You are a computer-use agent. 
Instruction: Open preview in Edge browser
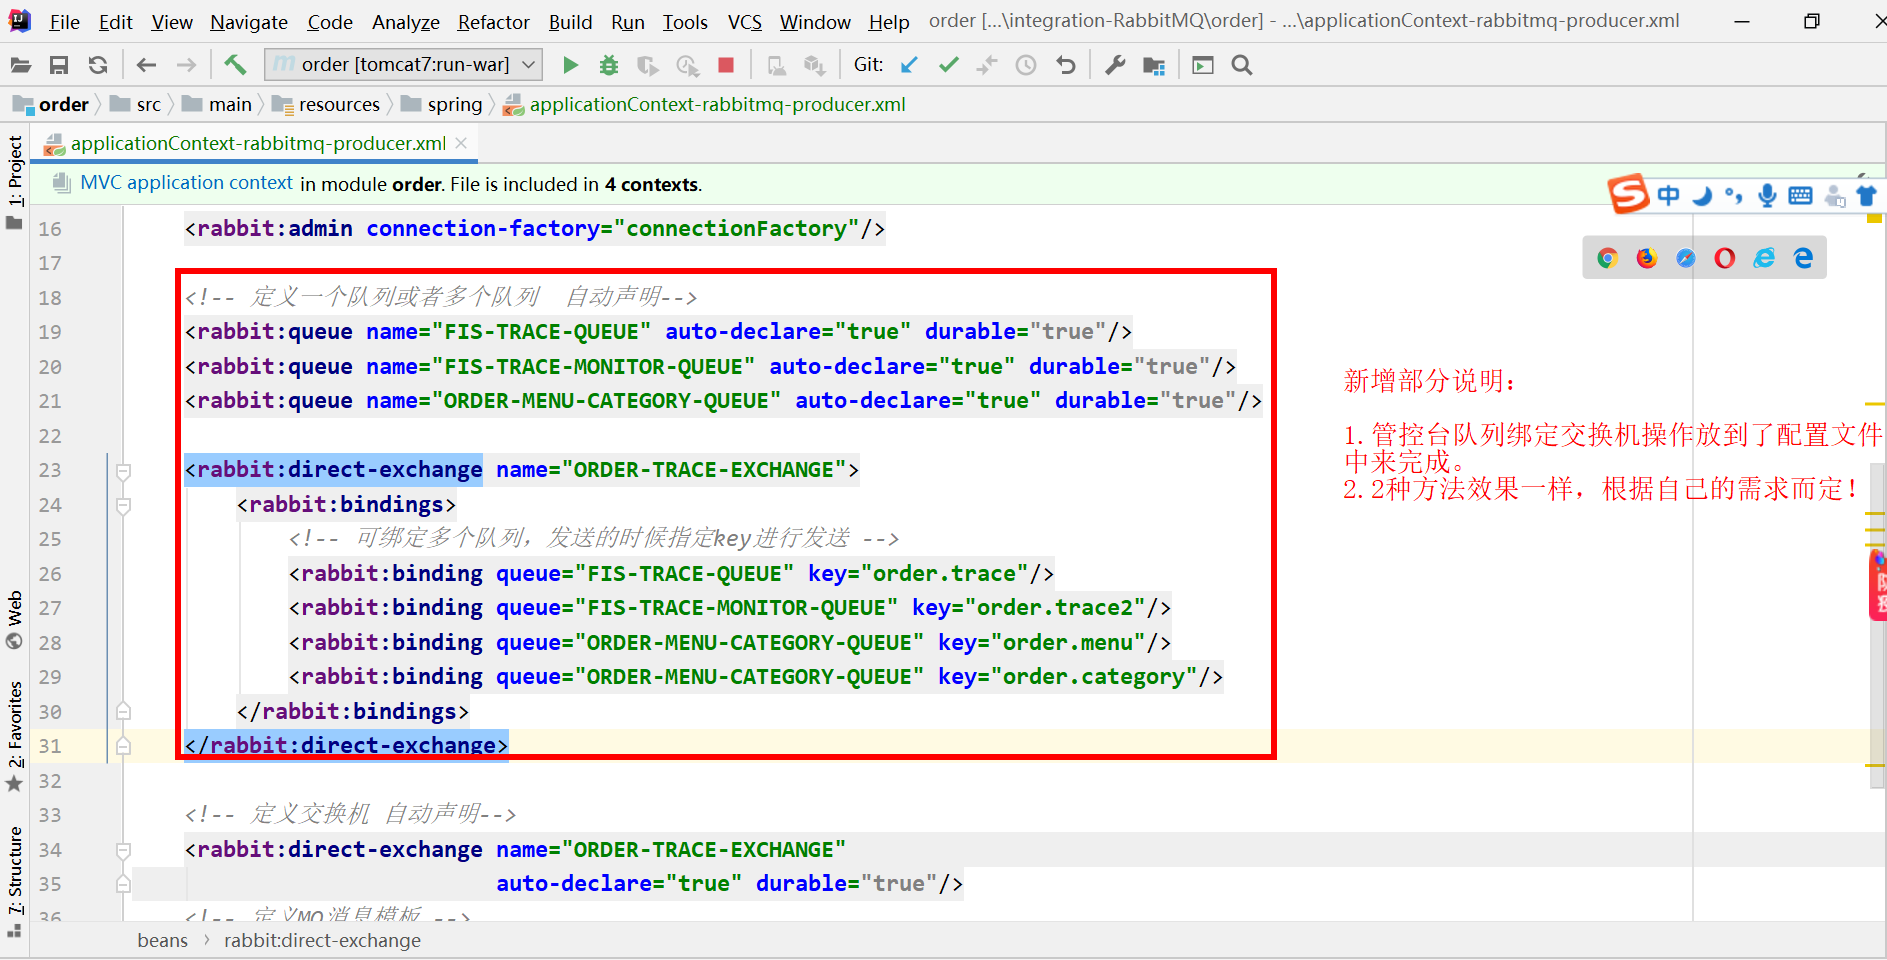point(1803,258)
